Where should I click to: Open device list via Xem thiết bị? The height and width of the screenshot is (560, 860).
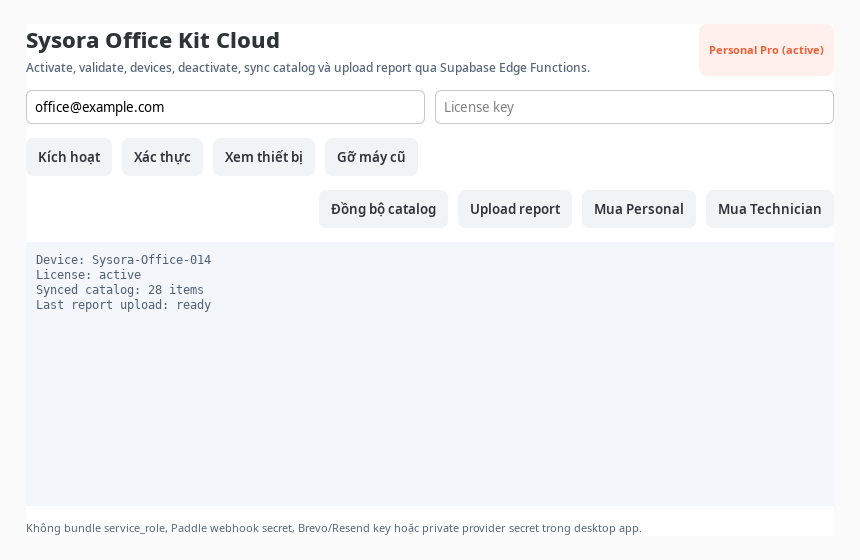[x=264, y=157]
